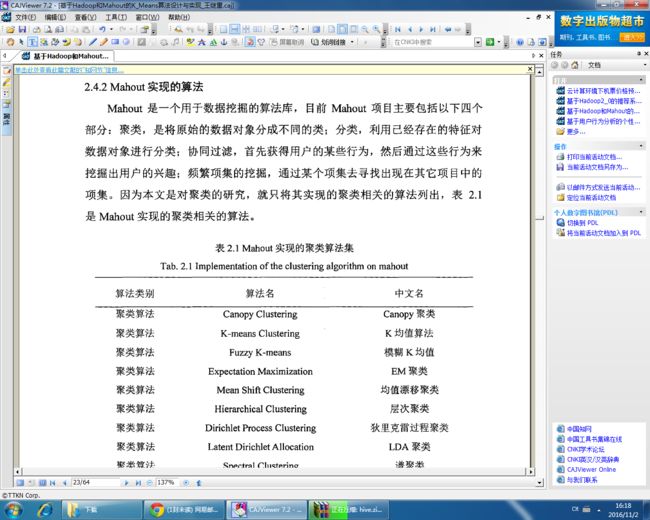
Task: Click the Open file folder icon
Action: click(10, 29)
